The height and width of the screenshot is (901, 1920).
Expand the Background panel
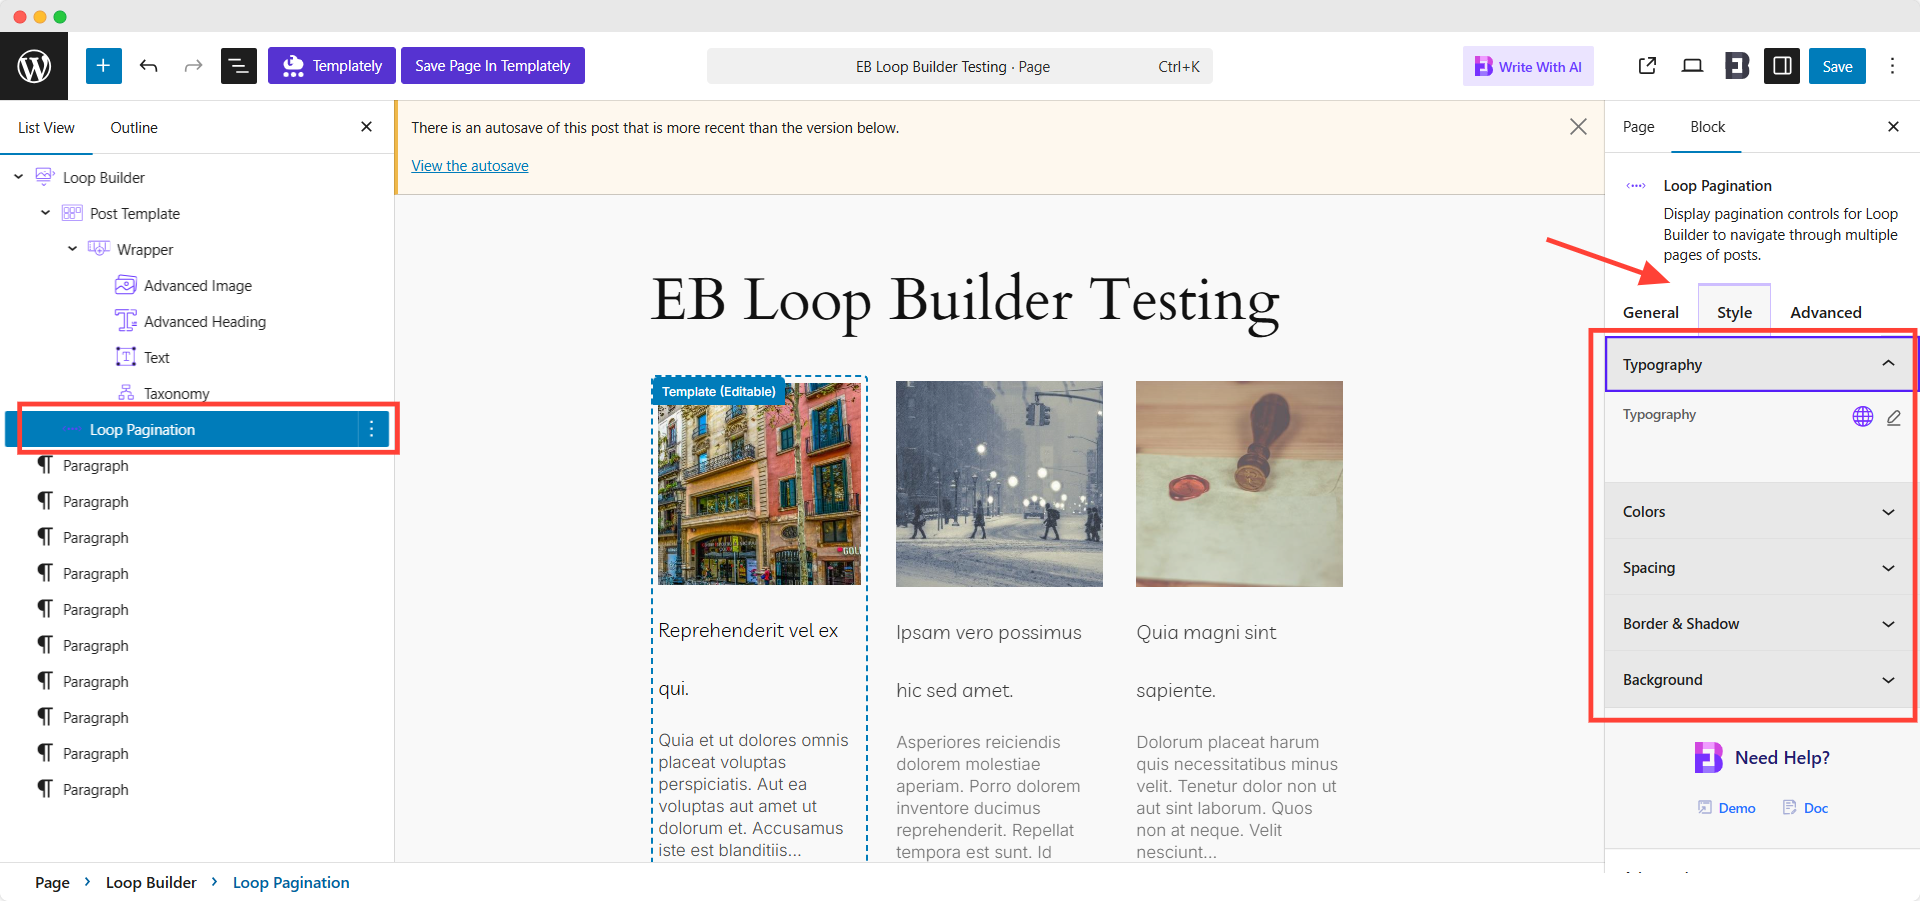point(1759,680)
